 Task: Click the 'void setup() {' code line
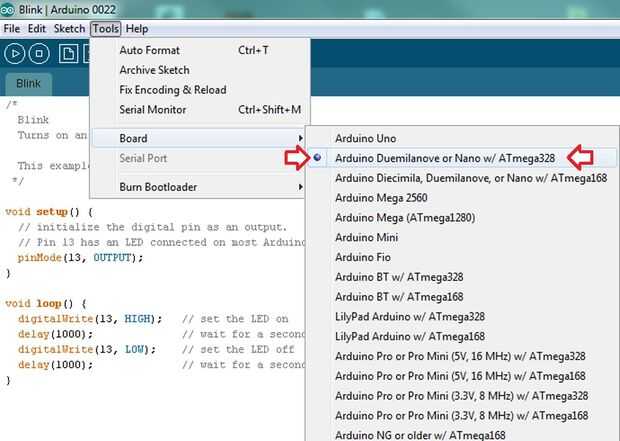pos(49,212)
